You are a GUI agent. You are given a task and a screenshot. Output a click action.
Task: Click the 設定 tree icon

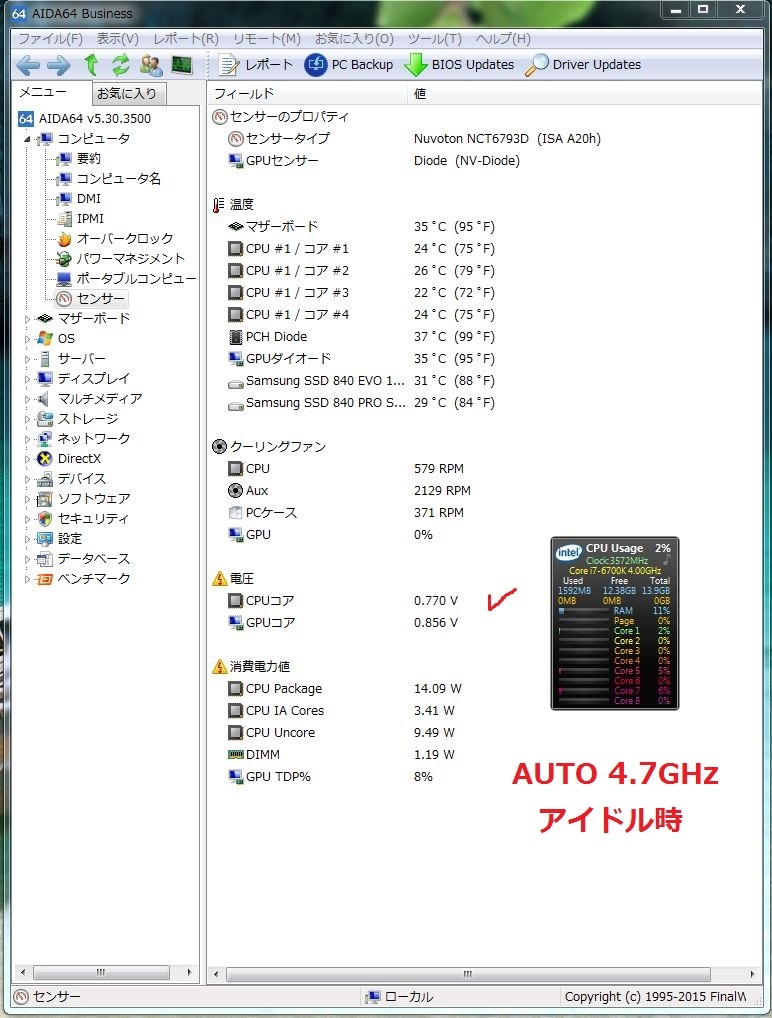45,539
